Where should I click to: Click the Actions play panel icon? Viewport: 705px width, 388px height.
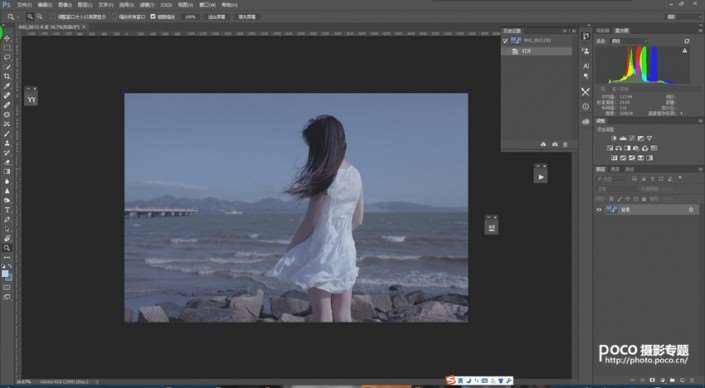(x=540, y=177)
